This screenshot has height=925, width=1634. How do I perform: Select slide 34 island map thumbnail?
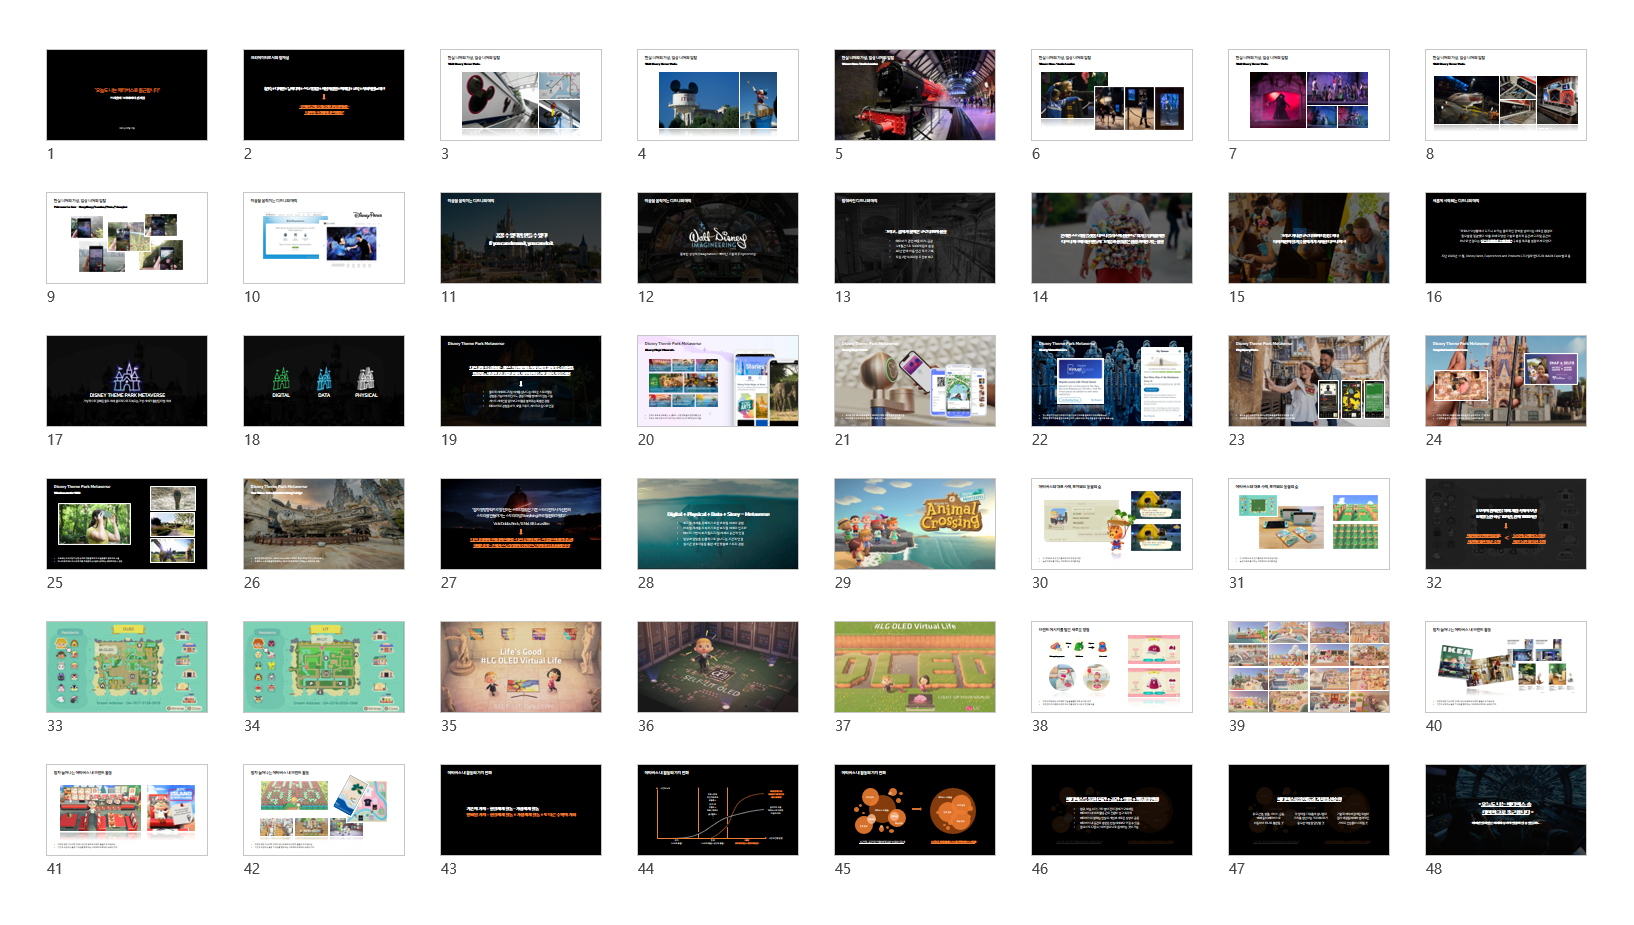324,667
